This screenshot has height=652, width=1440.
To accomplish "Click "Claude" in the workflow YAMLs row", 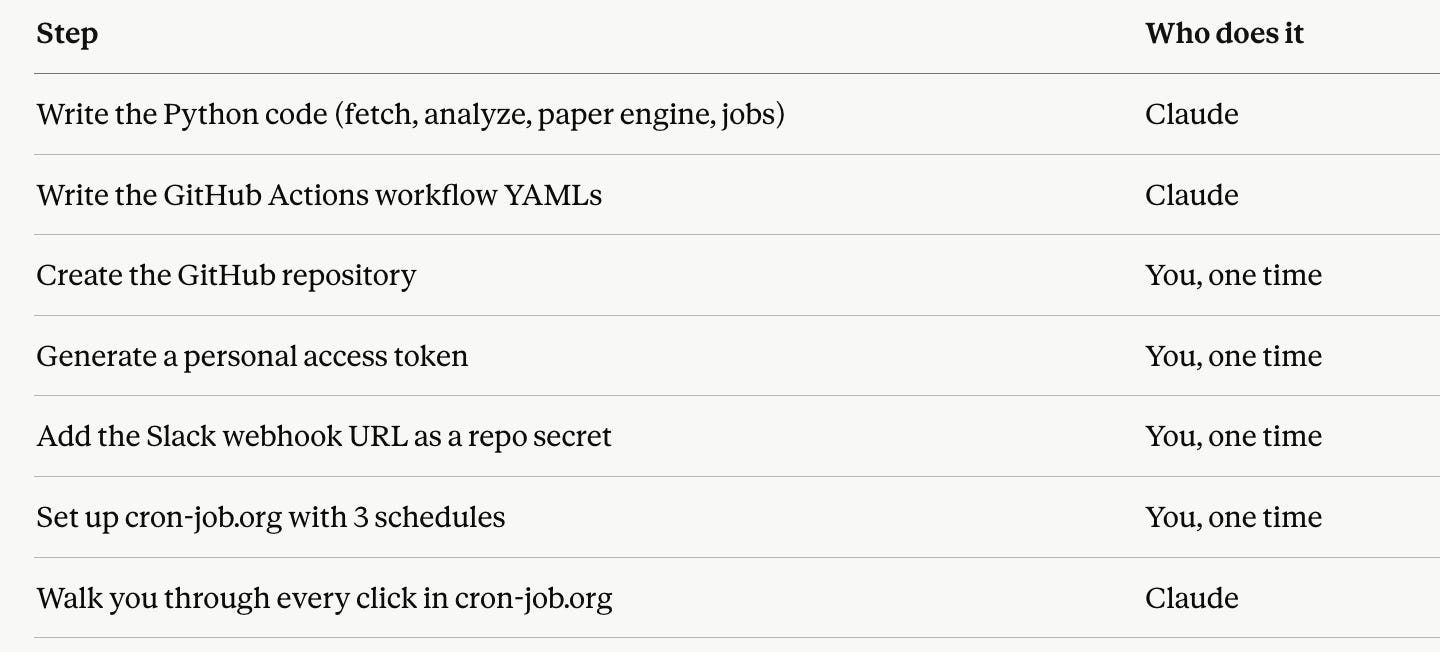I will (x=1192, y=195).
